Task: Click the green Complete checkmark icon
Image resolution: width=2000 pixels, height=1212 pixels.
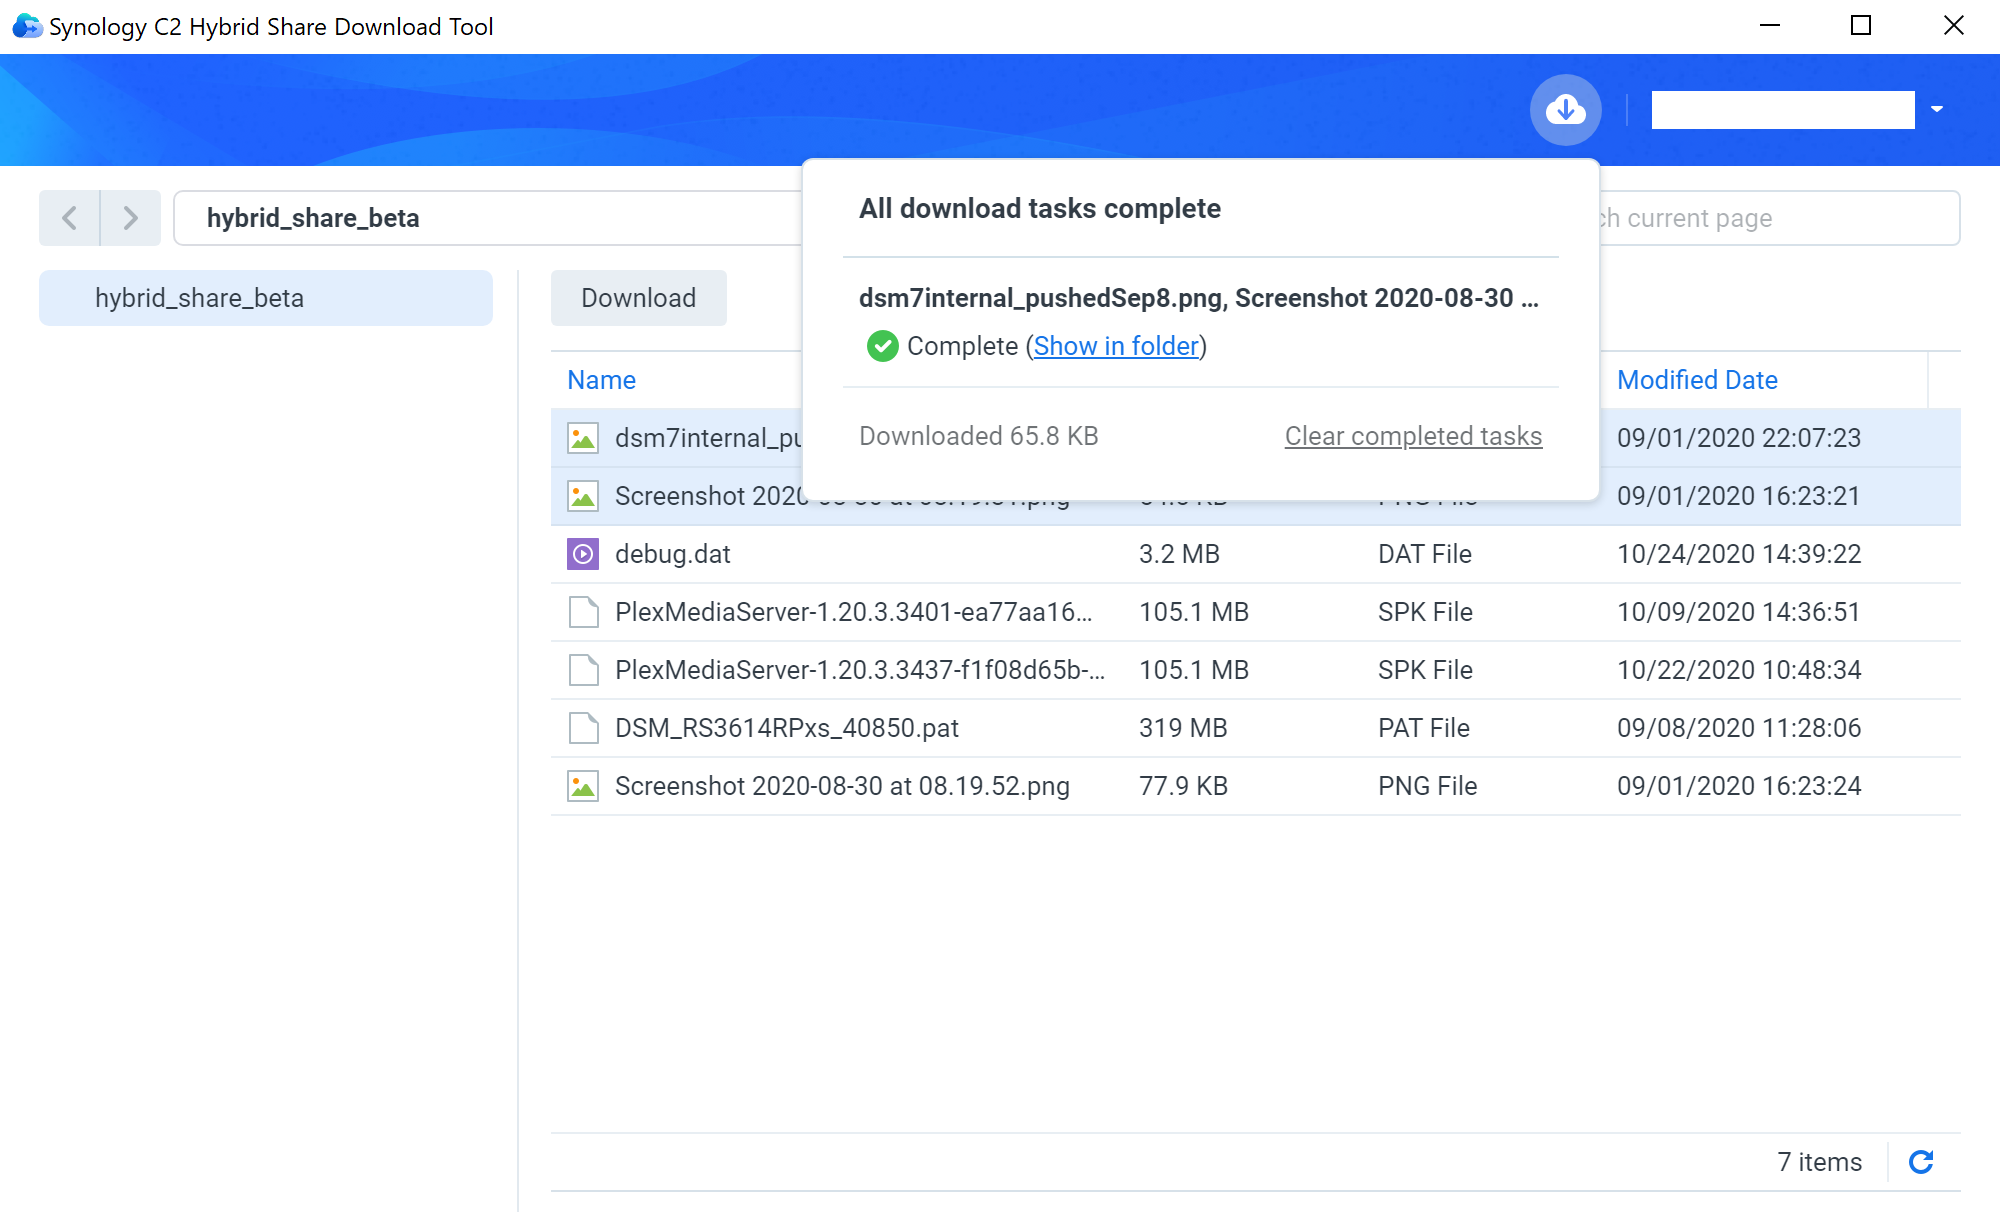Action: click(882, 346)
